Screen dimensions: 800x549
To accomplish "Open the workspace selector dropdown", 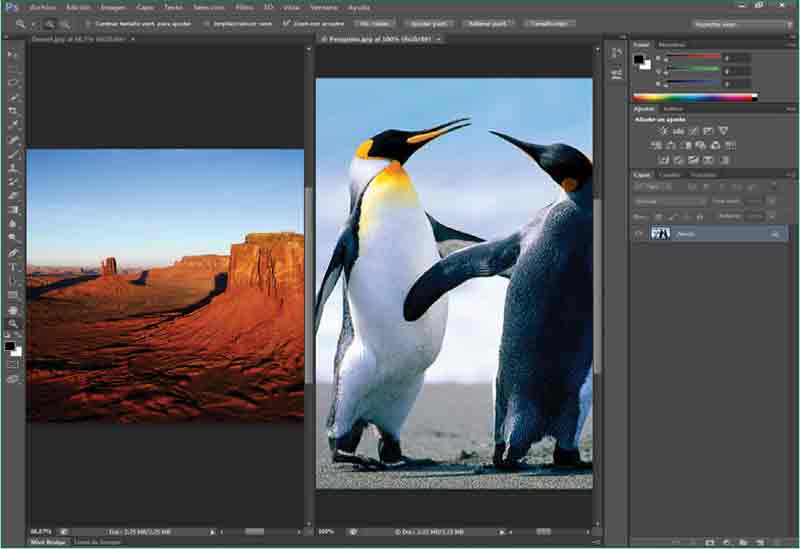I will (741, 23).
